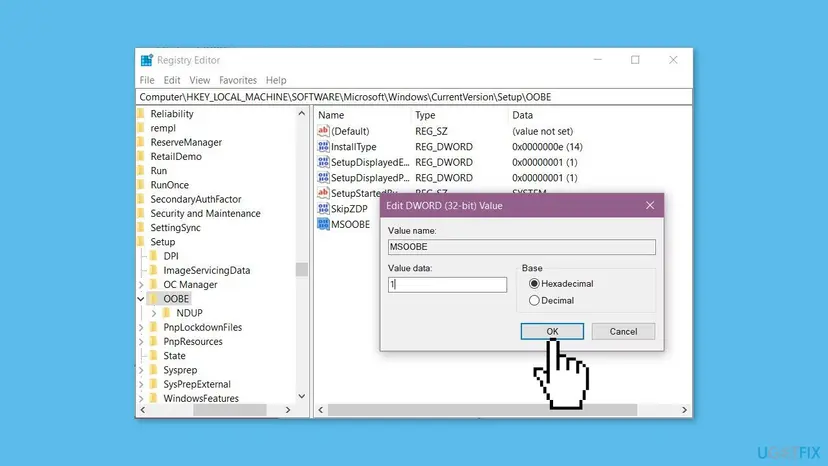Click the Sysprep folder icon
The width and height of the screenshot is (828, 466).
(154, 370)
